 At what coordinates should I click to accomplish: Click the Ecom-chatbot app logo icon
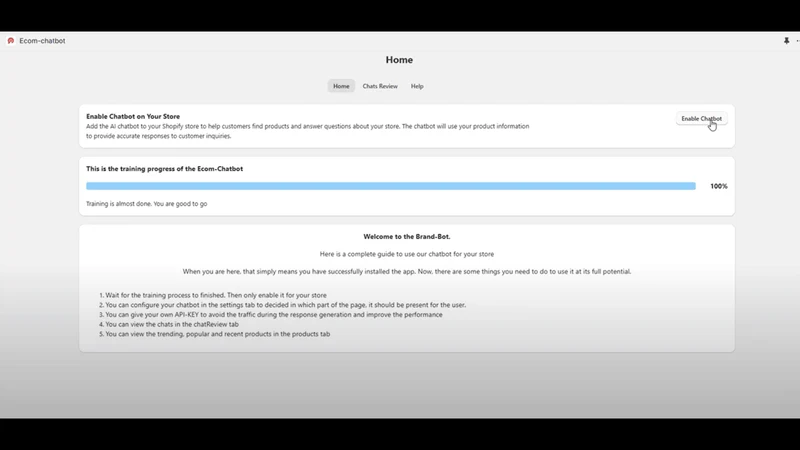[11, 41]
